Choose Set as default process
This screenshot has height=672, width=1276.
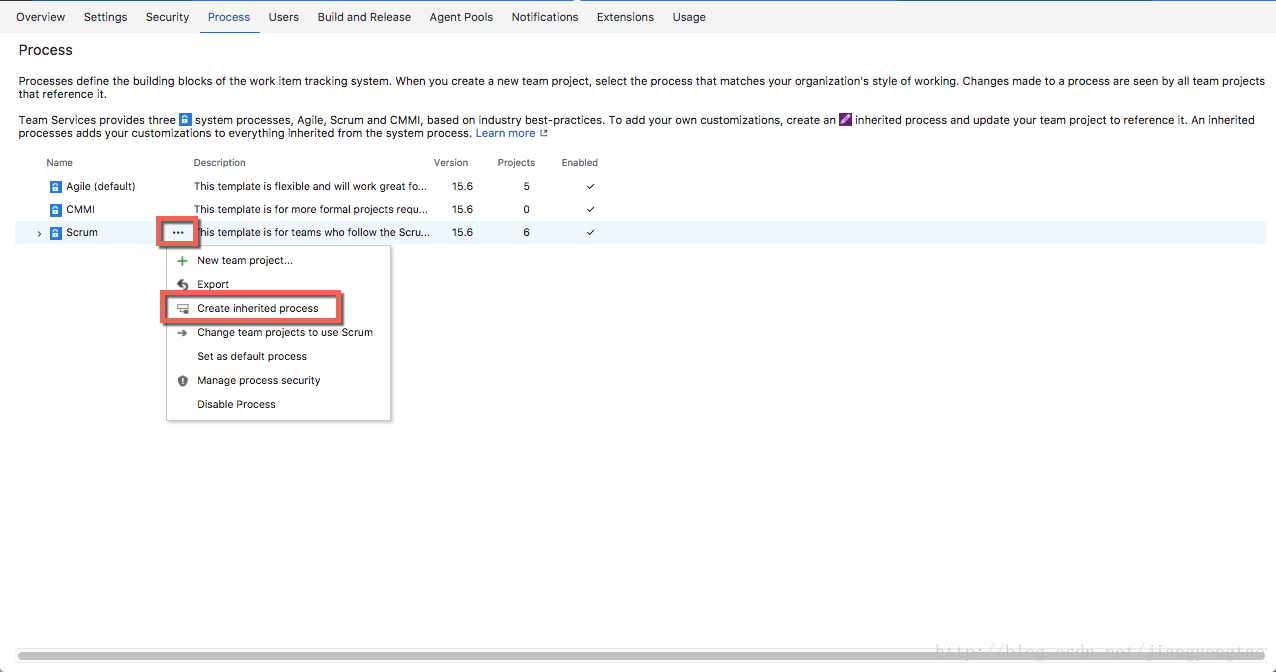coord(252,356)
